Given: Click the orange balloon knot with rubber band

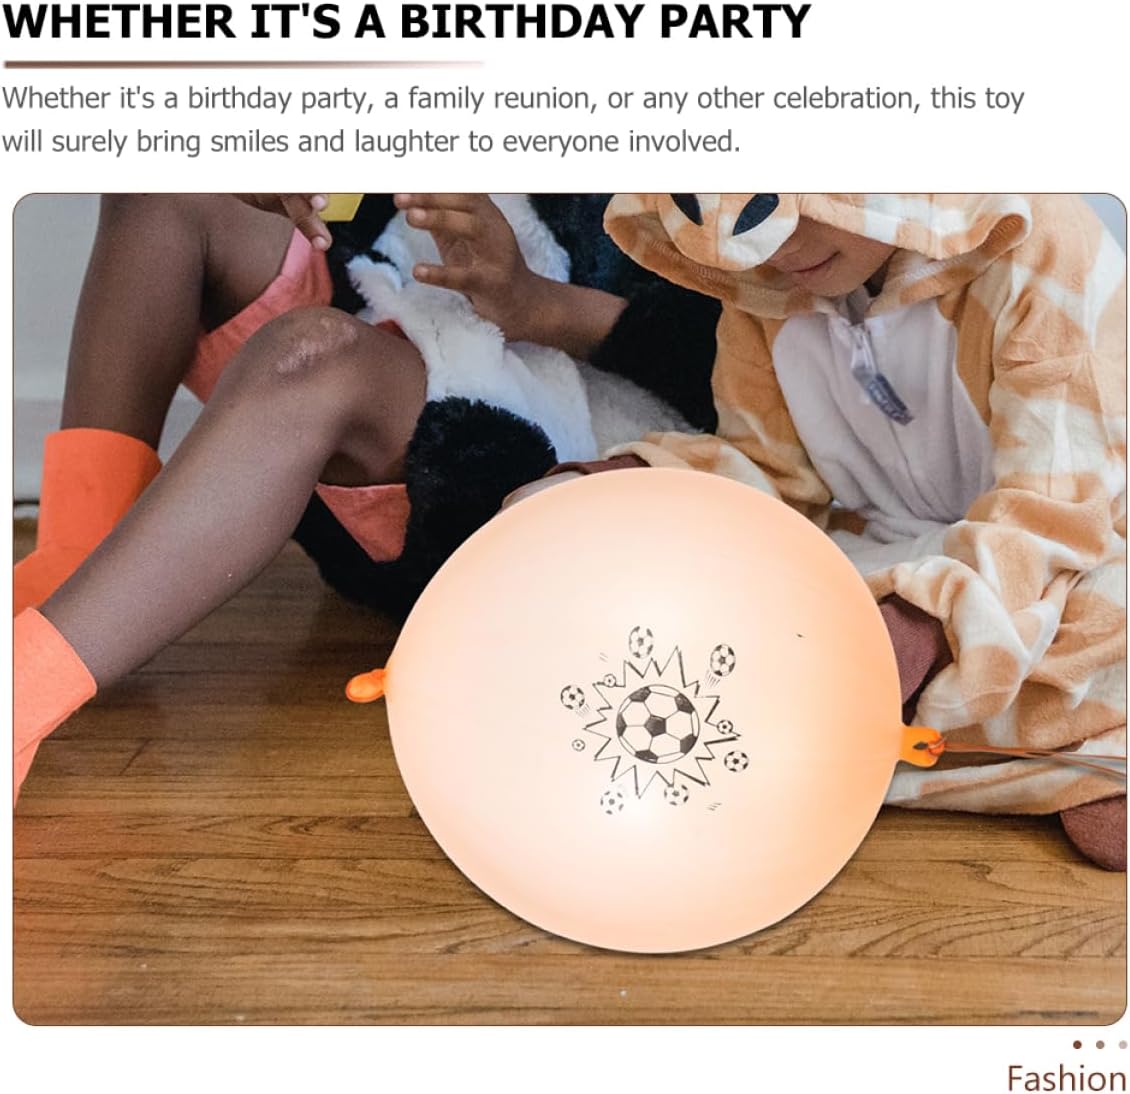Looking at the screenshot, I should coord(922,746).
